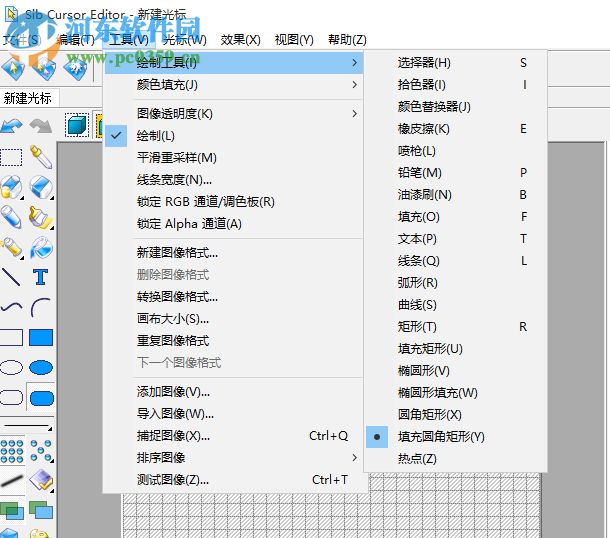Image resolution: width=610 pixels, height=538 pixels.
Task: Expand the 排序图像 submenu
Action: 233,458
